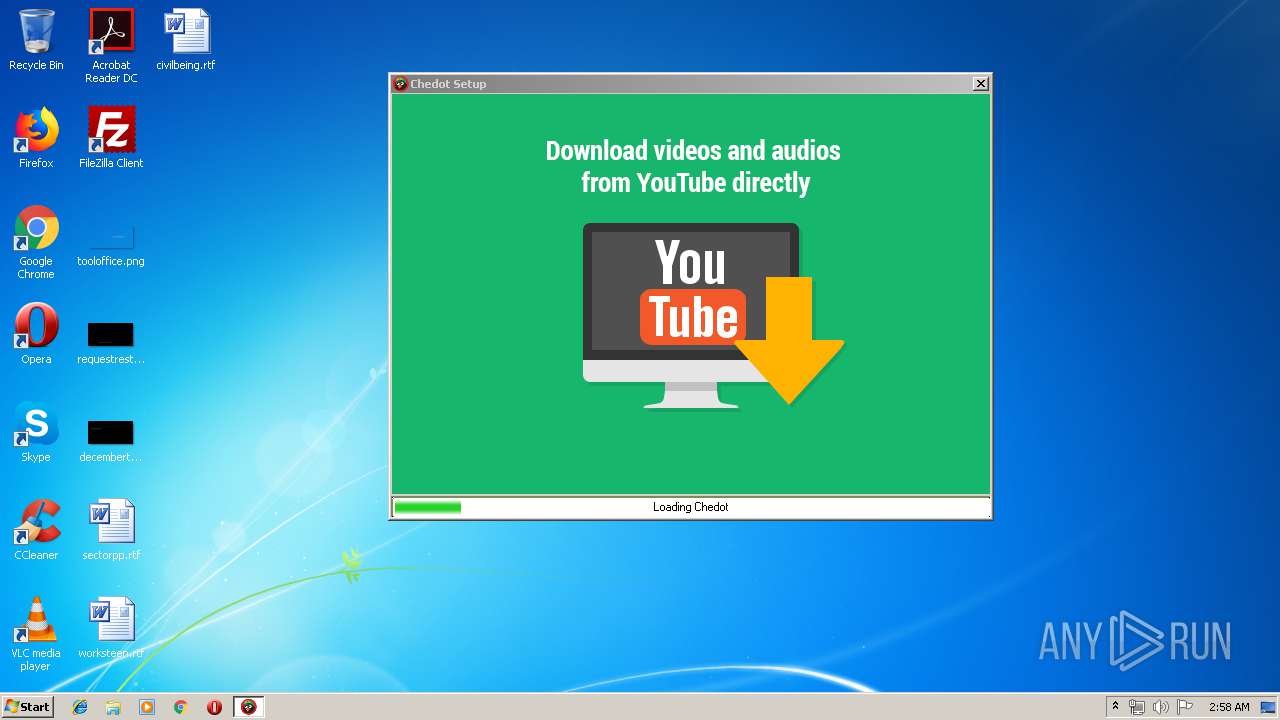This screenshot has height=720, width=1280.
Task: Click the 'Download videos and audios' headline
Action: [x=693, y=166]
